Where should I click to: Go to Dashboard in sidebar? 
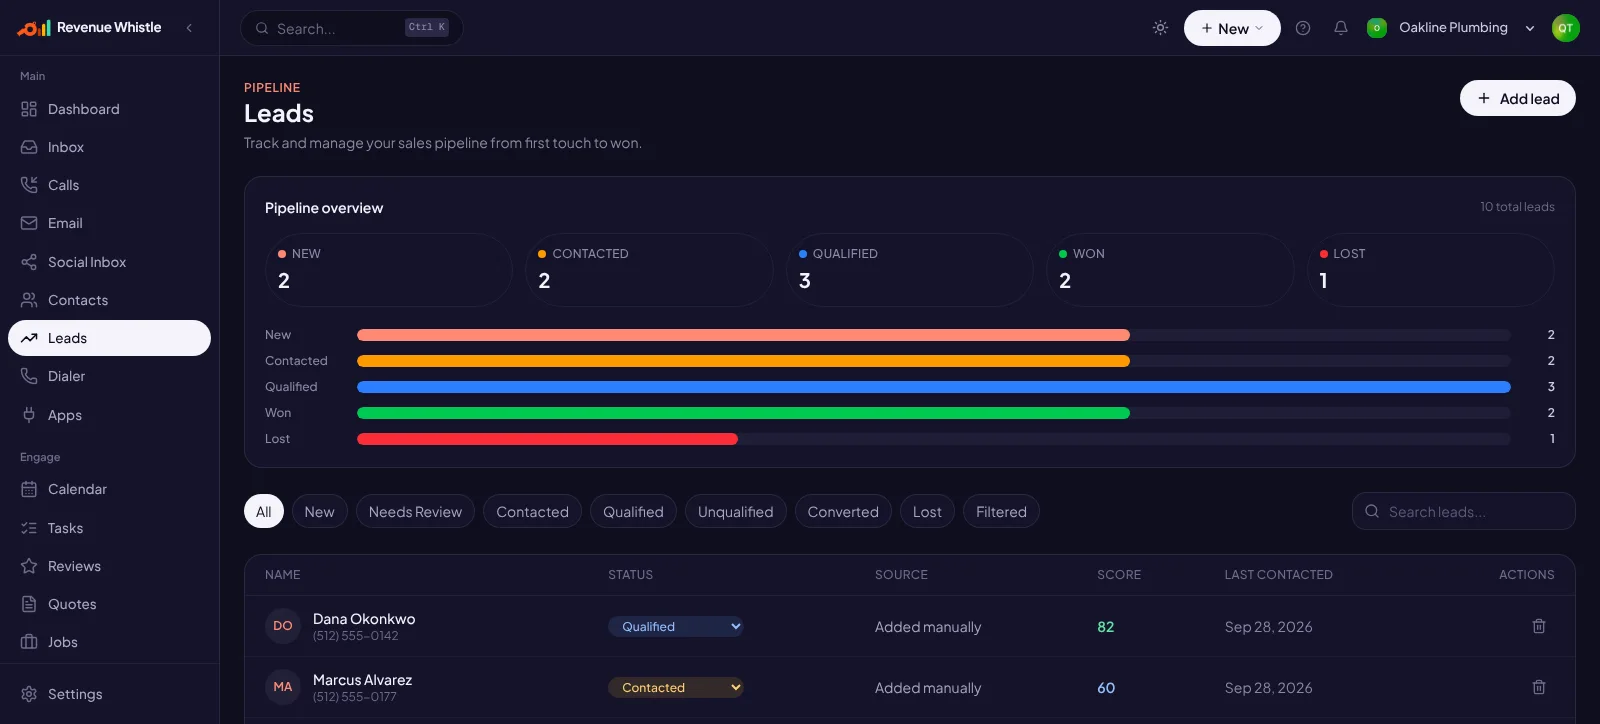pos(109,109)
